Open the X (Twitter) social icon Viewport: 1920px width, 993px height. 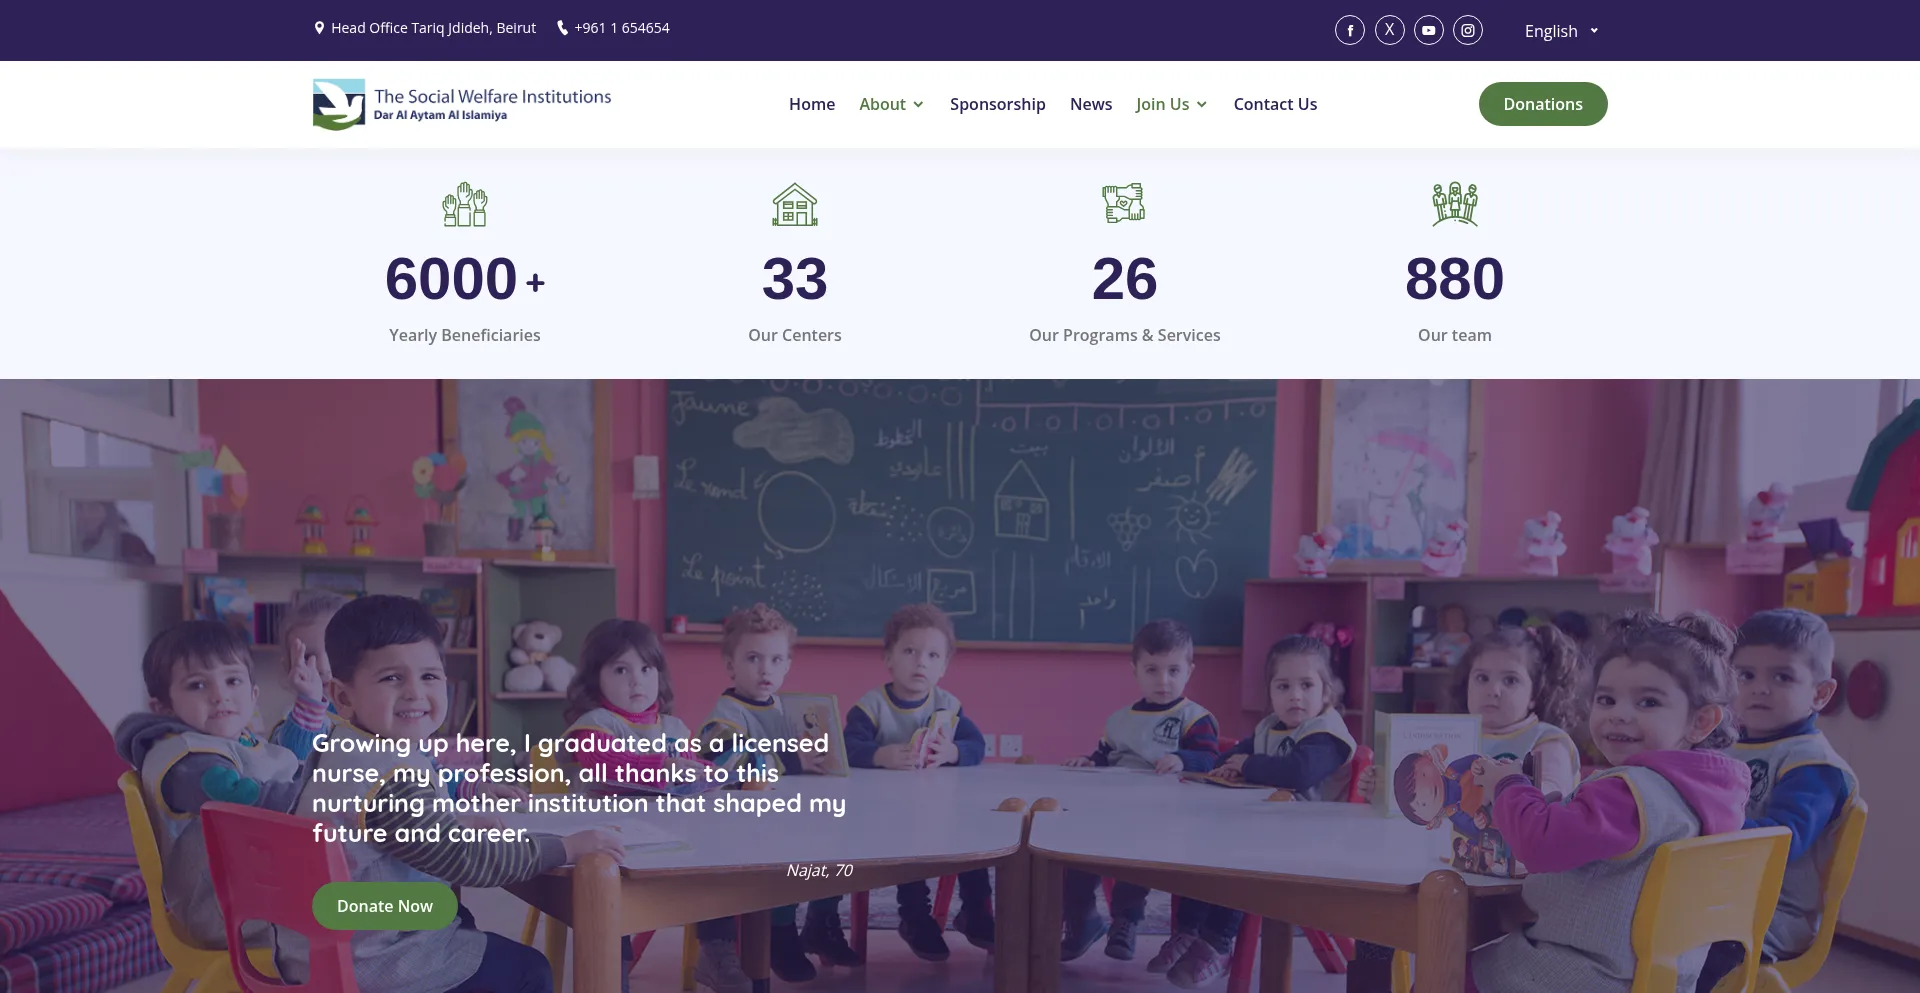pos(1389,30)
